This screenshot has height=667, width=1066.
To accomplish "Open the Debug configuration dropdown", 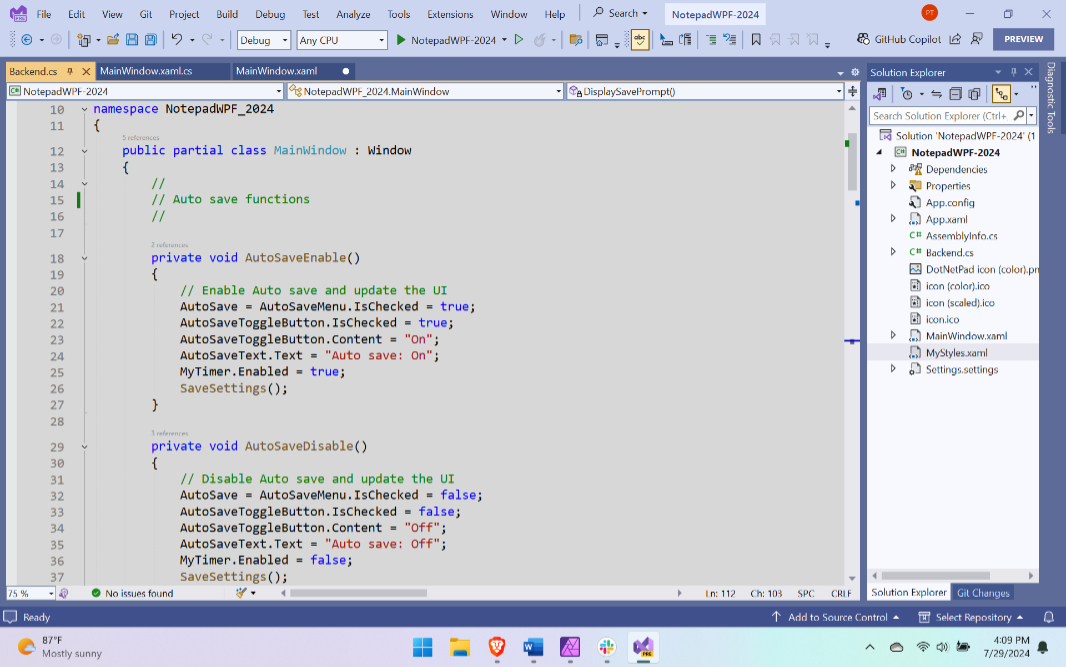I will (x=264, y=40).
